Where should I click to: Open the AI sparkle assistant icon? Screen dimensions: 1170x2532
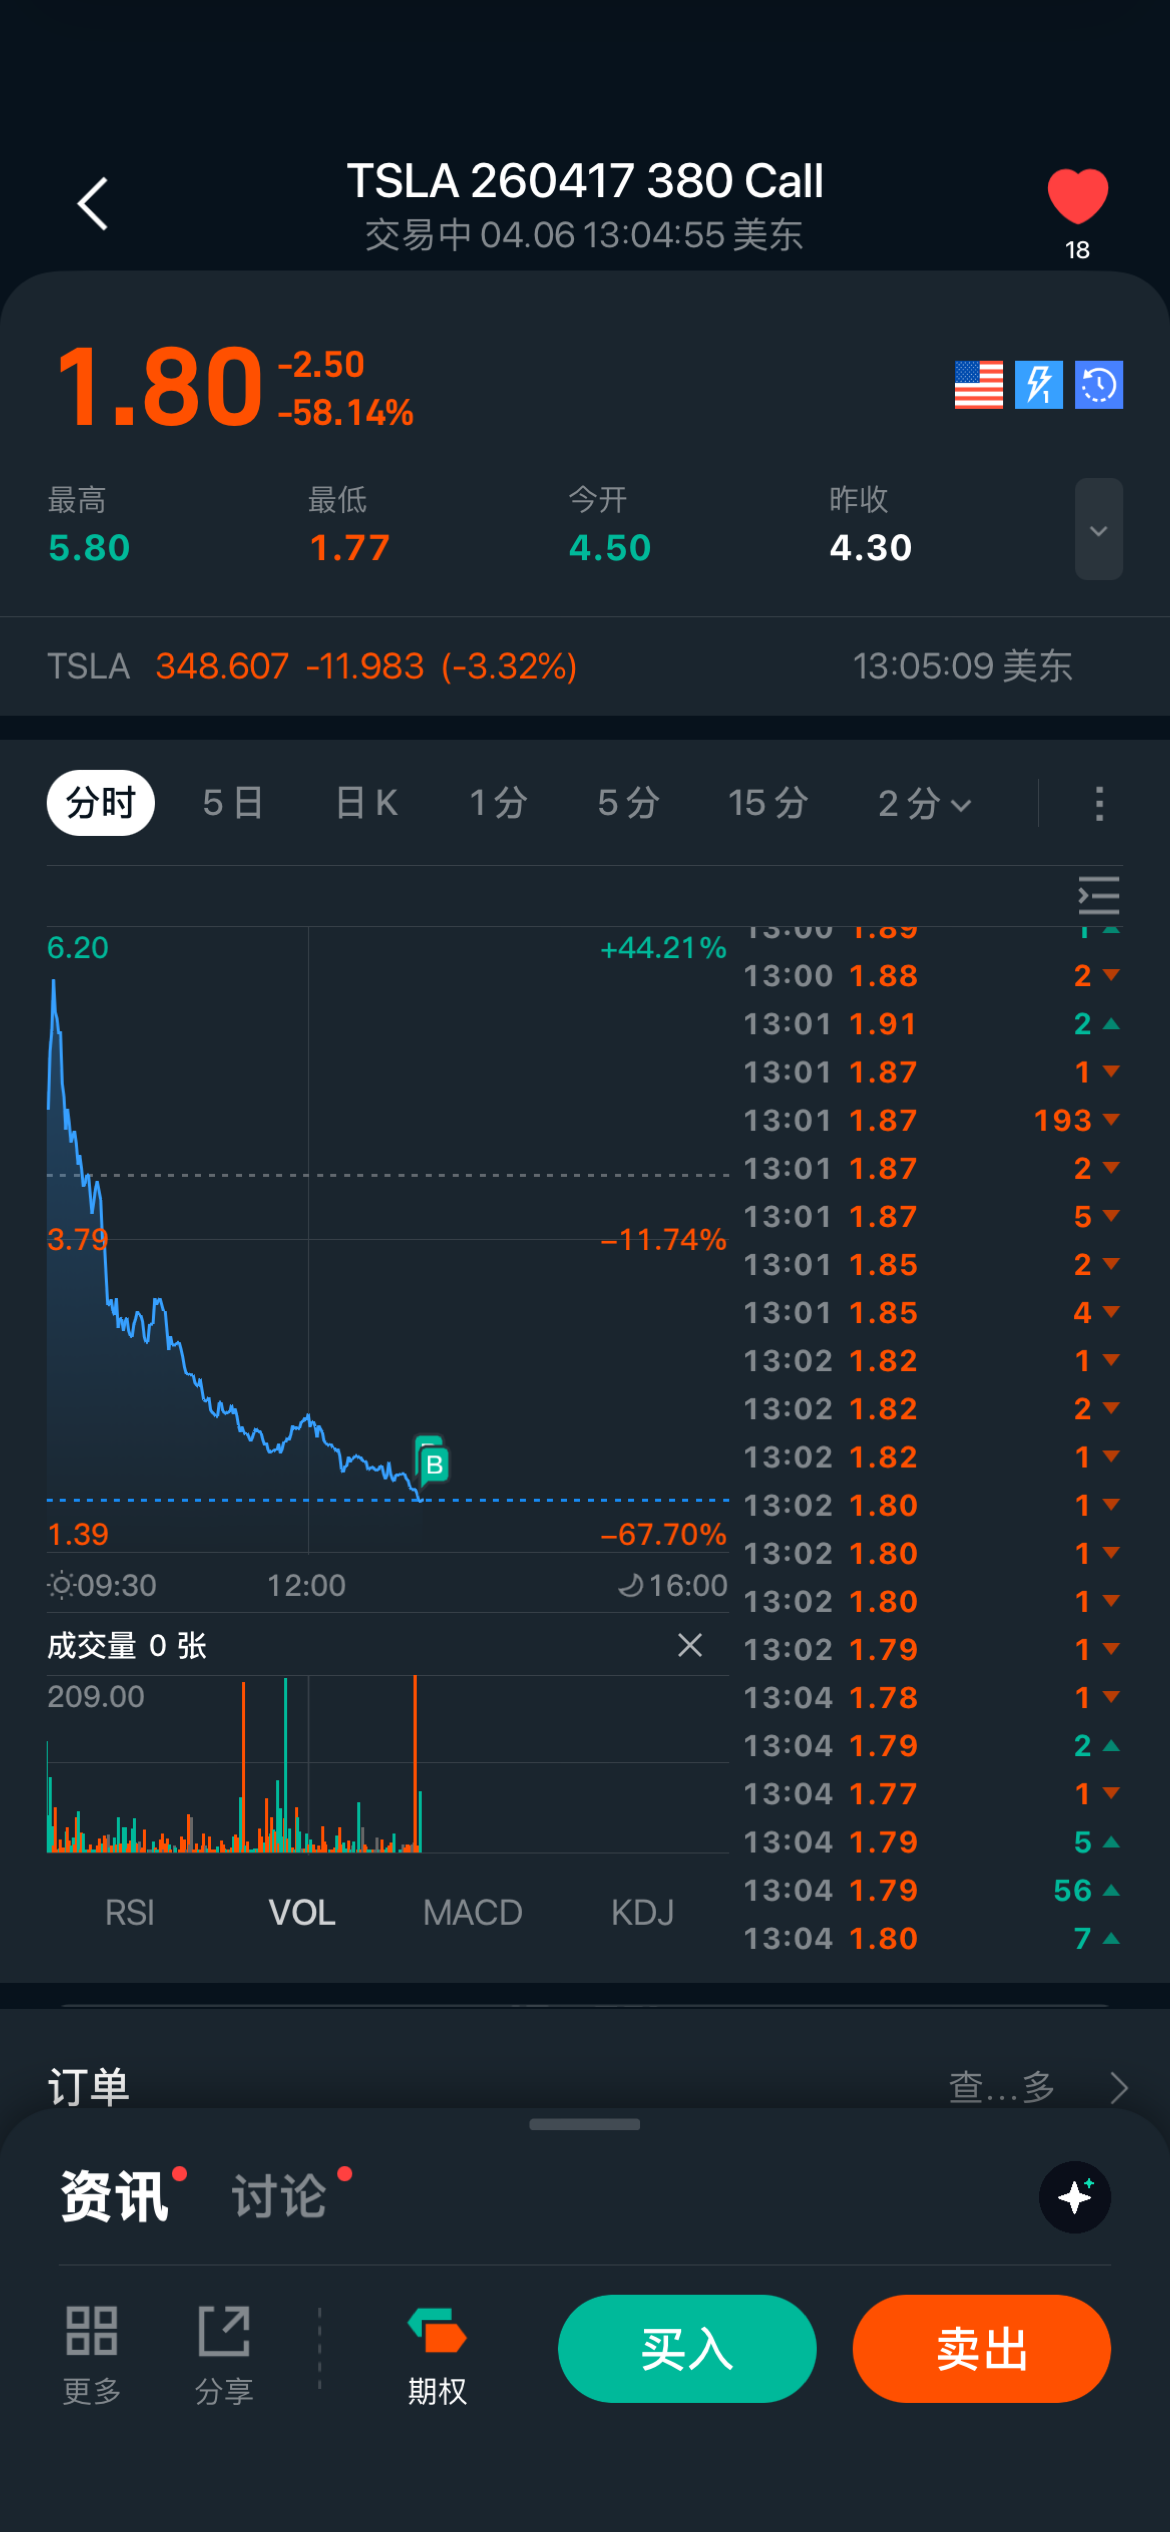pos(1075,2197)
